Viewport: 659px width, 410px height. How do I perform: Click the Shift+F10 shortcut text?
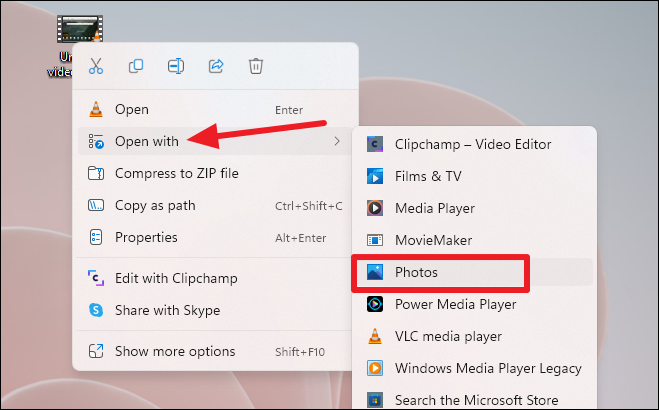coord(300,352)
